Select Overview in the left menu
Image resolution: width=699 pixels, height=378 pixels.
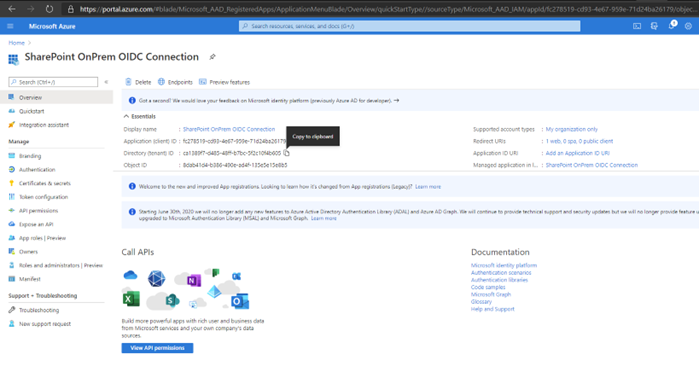56,97
